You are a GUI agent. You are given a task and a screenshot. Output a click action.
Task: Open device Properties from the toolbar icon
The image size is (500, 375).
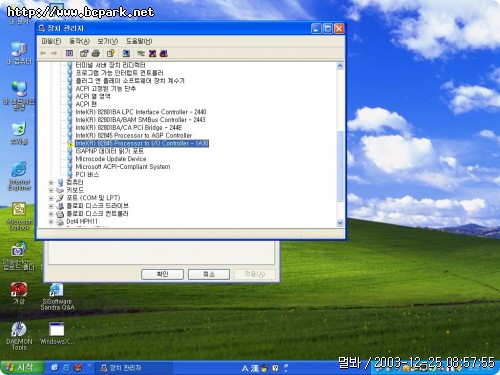(x=84, y=53)
